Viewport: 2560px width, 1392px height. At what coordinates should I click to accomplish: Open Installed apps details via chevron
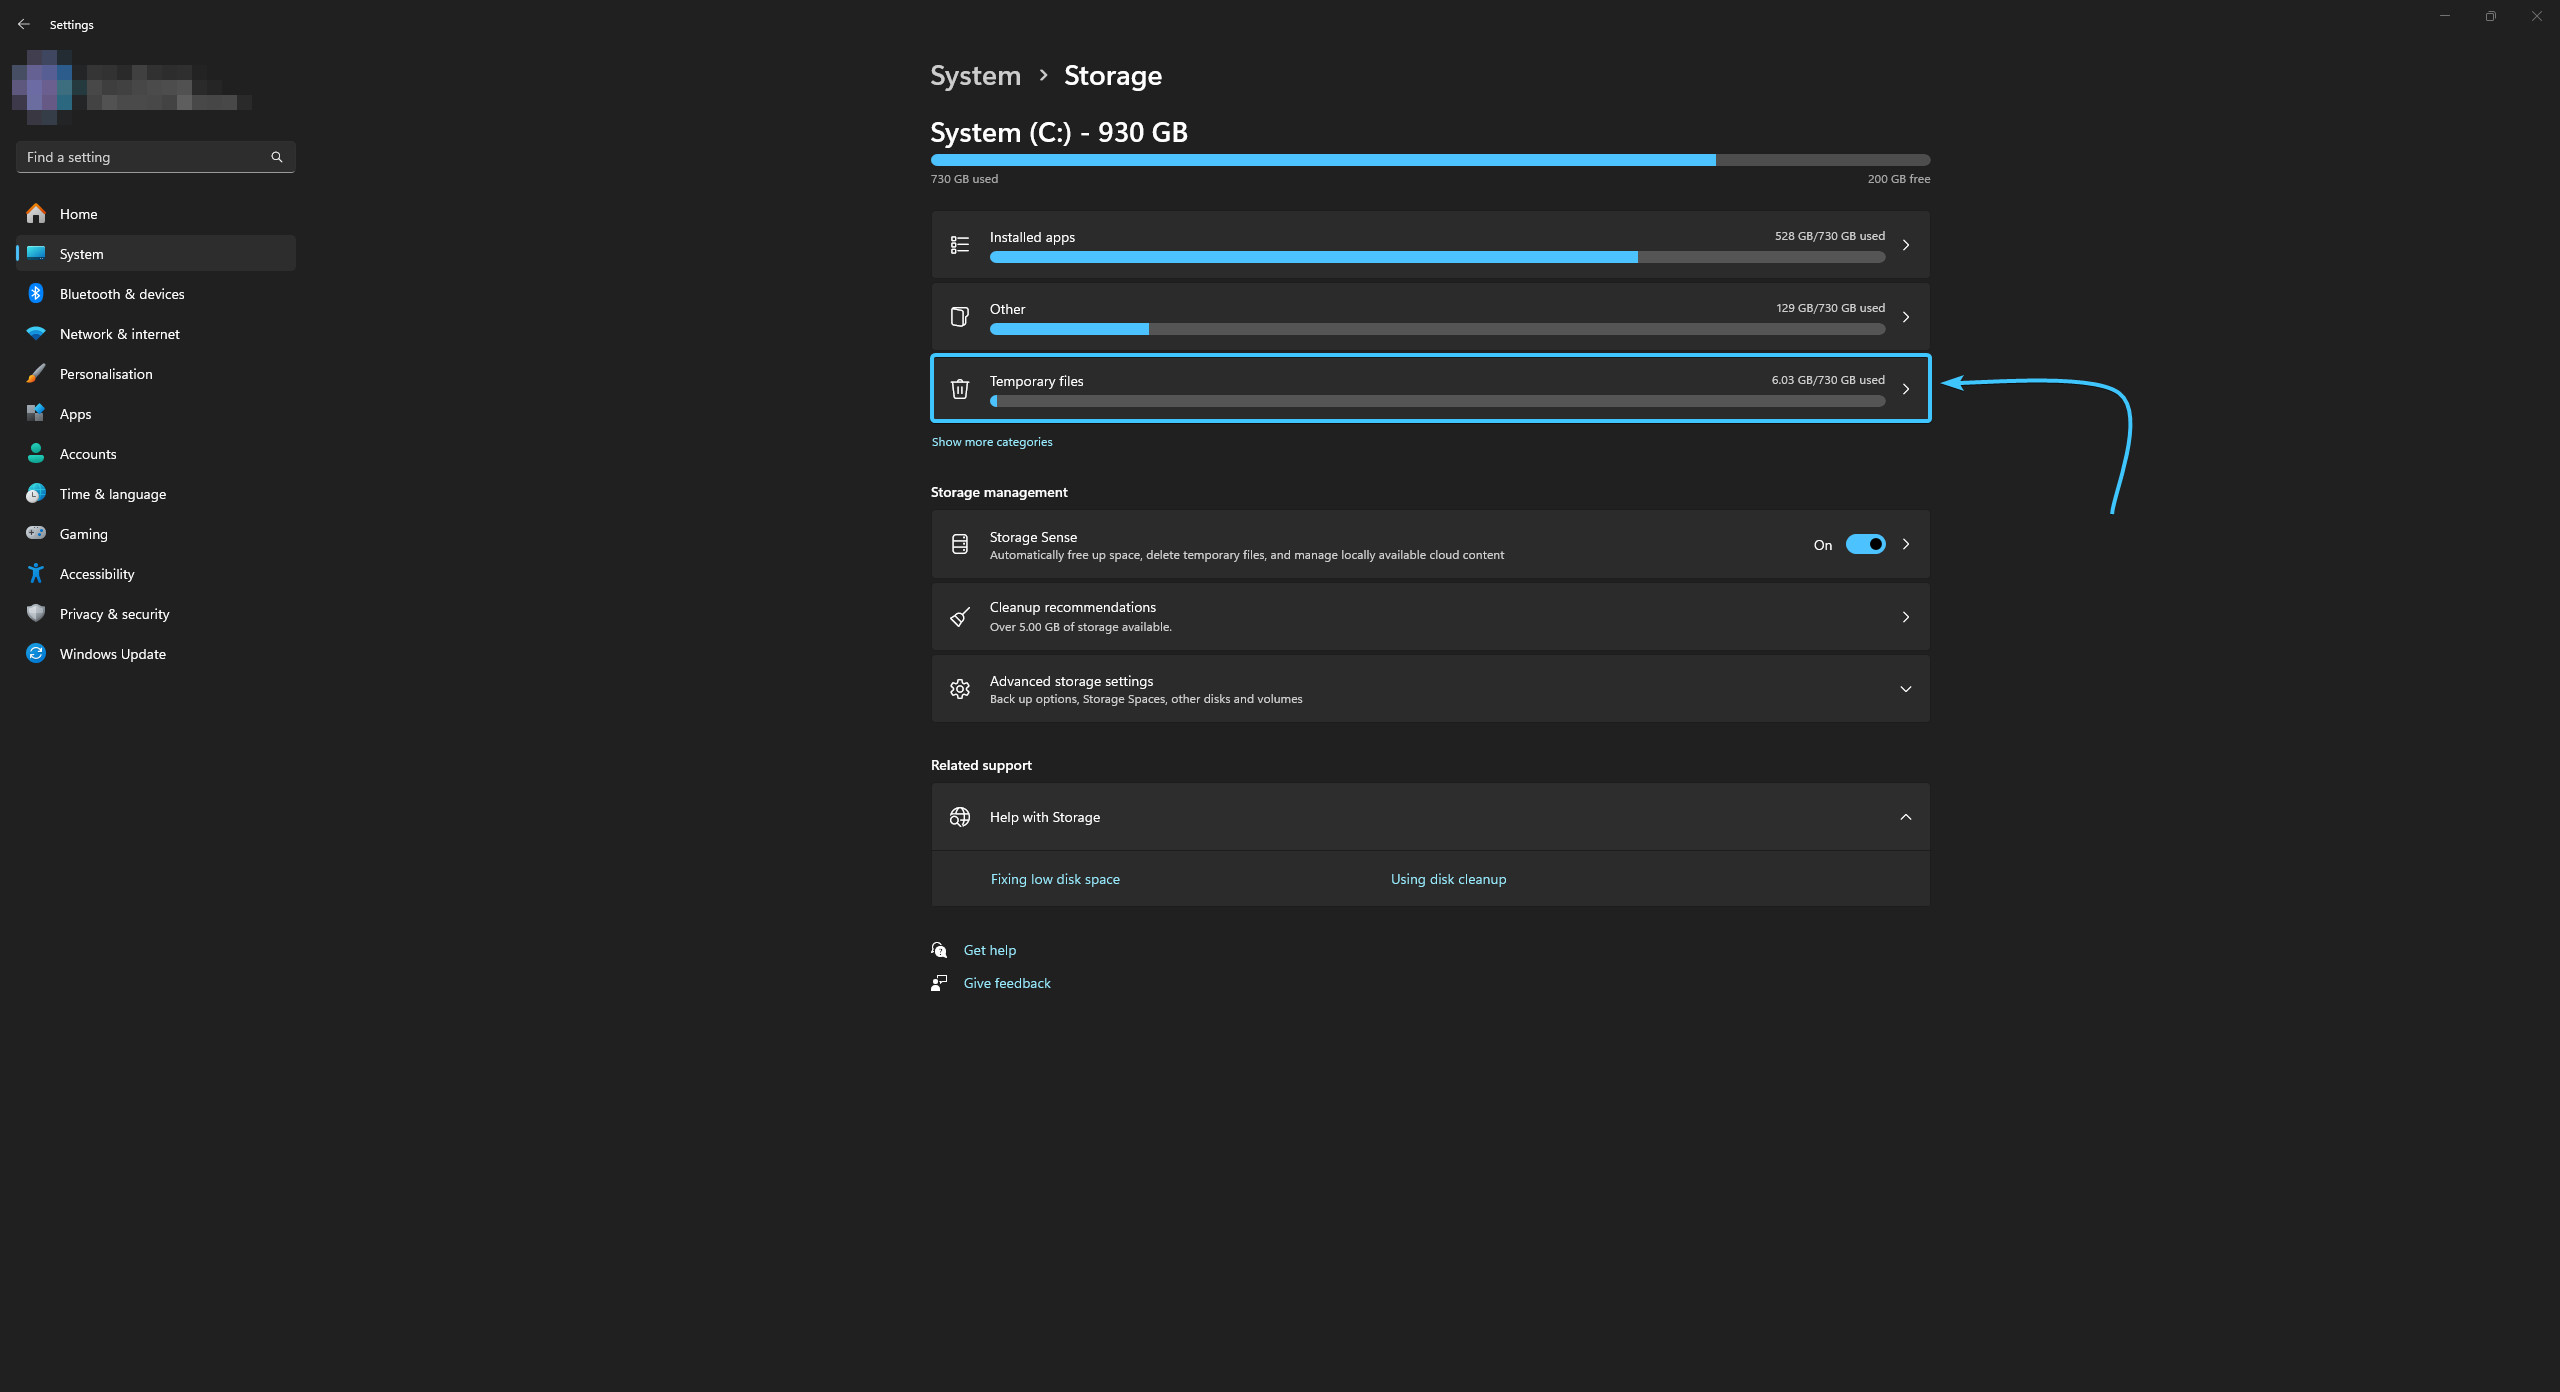[1905, 245]
